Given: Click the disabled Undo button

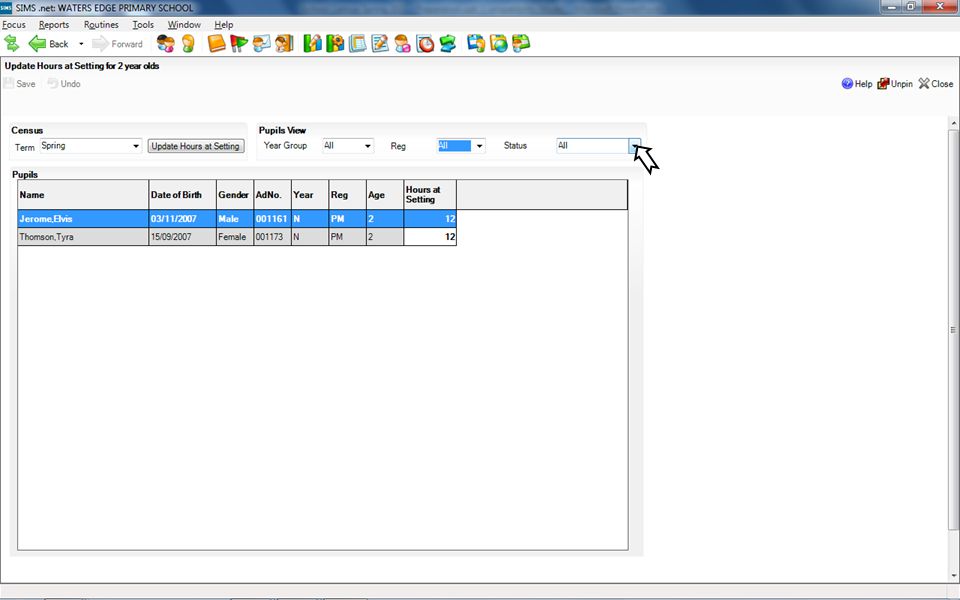Looking at the screenshot, I should [x=64, y=84].
